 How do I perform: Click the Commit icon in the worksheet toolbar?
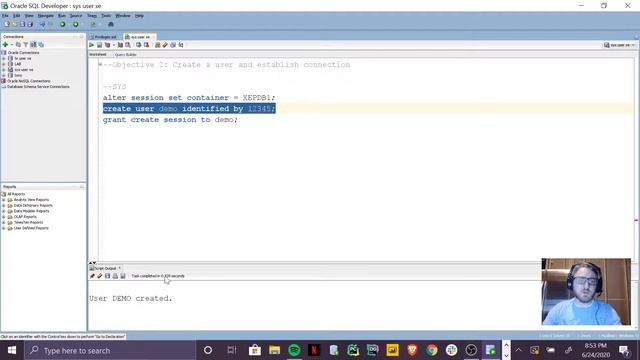click(x=138, y=45)
